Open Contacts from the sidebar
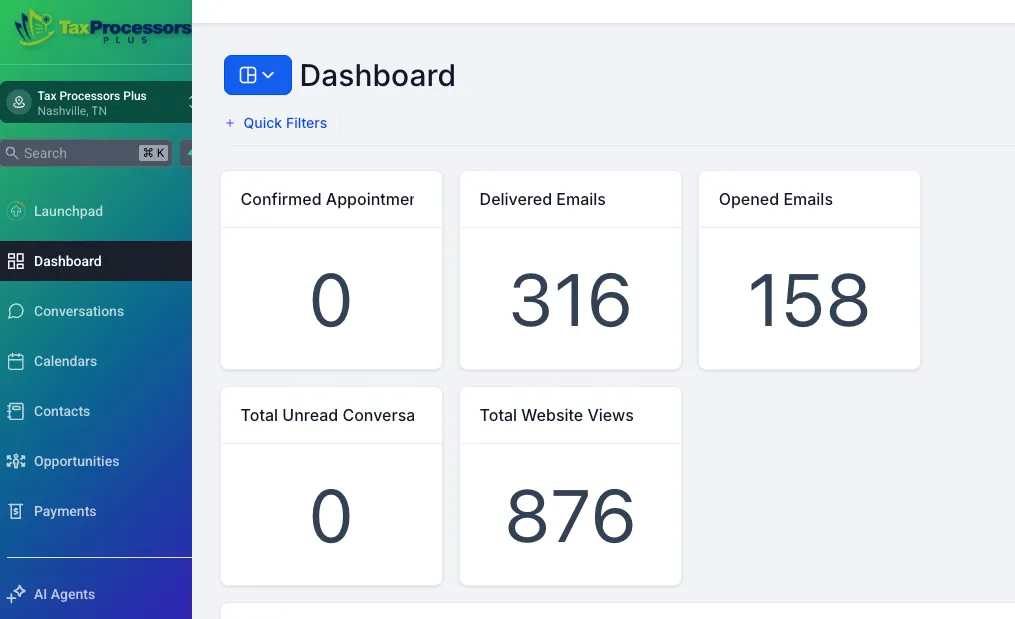The width and height of the screenshot is (1015, 619). 96,411
